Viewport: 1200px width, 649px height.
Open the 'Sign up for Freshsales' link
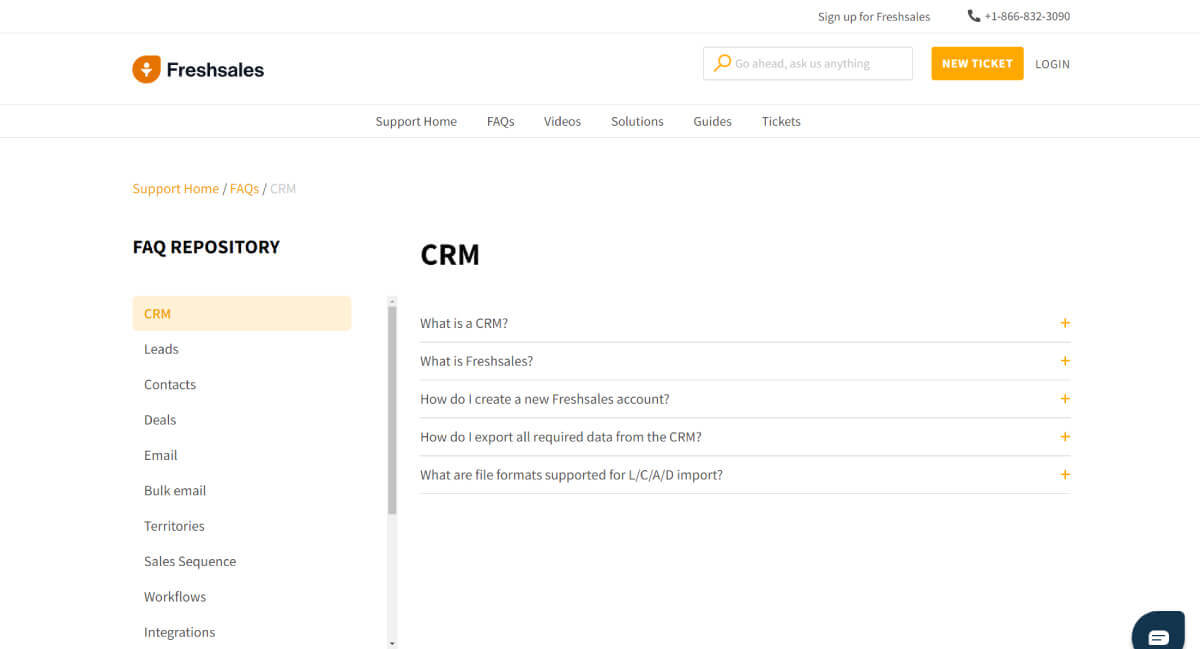tap(874, 16)
